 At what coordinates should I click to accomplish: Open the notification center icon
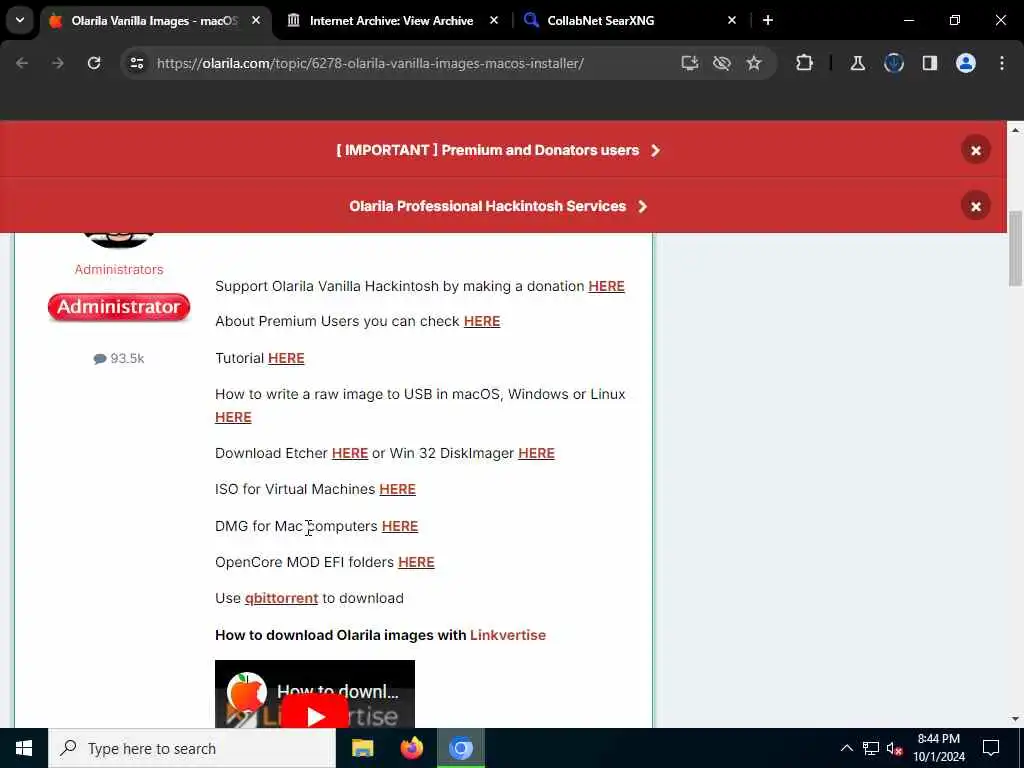[x=991, y=748]
